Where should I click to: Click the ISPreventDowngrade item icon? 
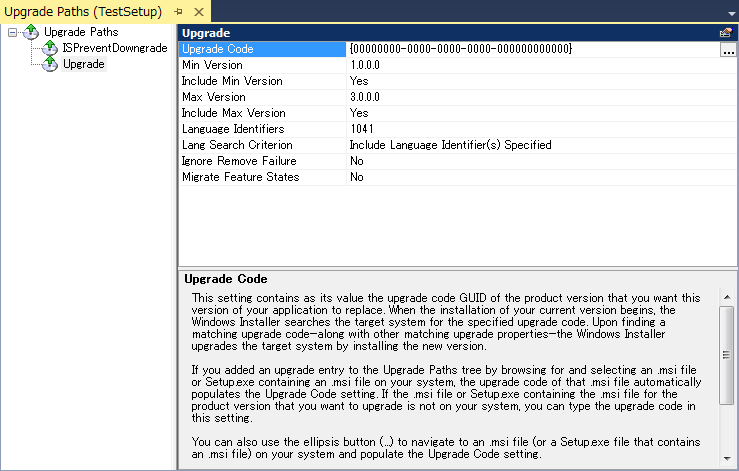click(x=50, y=48)
